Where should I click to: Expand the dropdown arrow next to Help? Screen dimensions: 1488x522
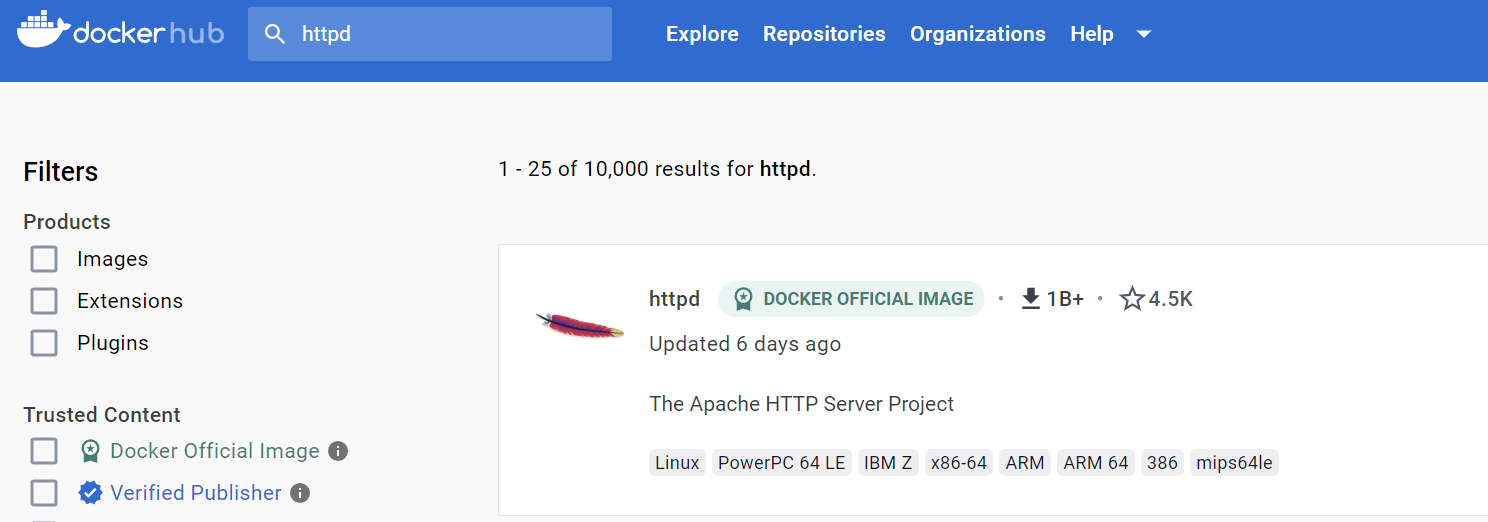click(x=1144, y=34)
